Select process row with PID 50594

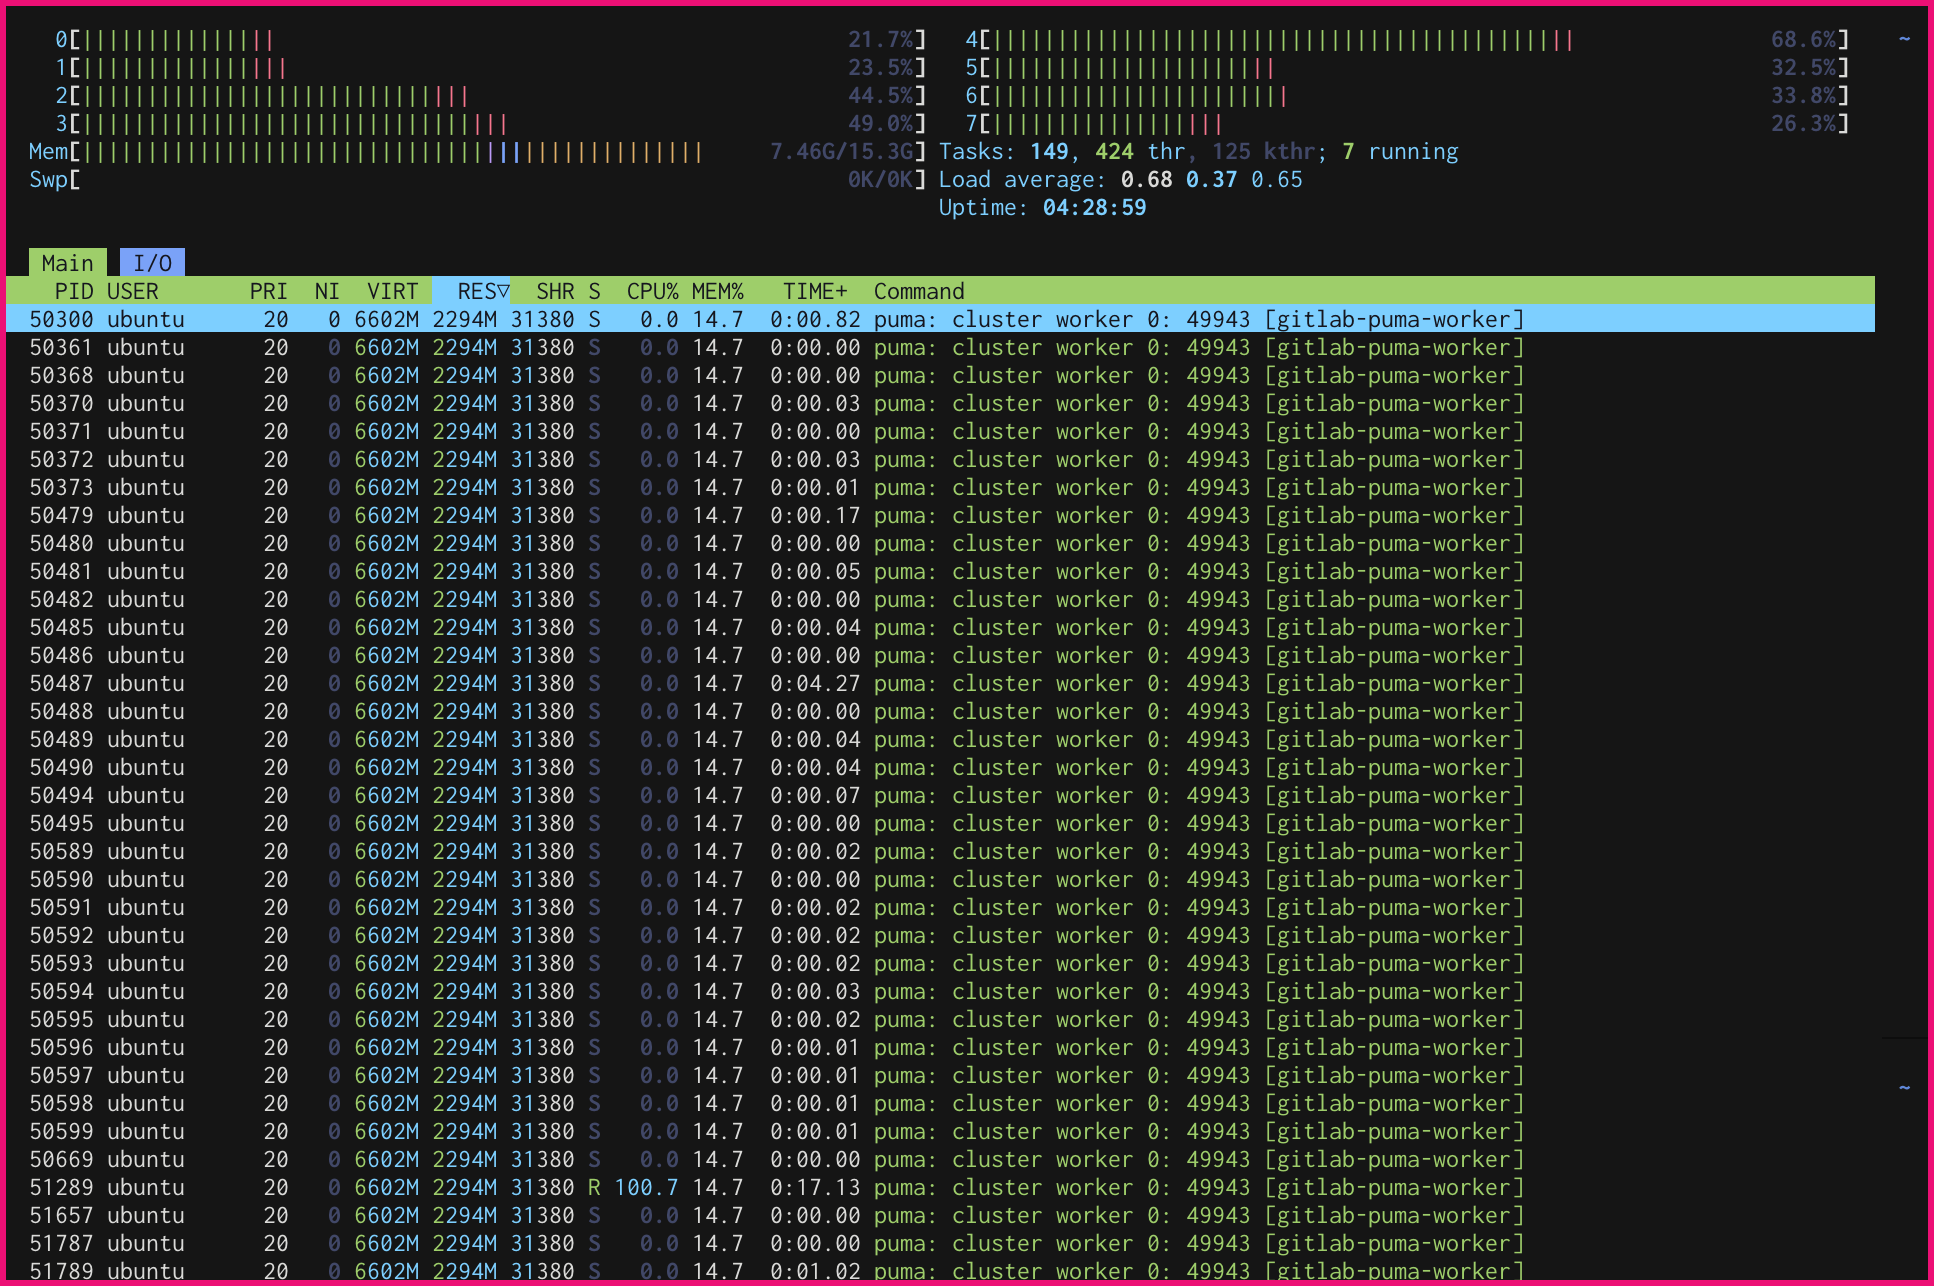[x=940, y=991]
